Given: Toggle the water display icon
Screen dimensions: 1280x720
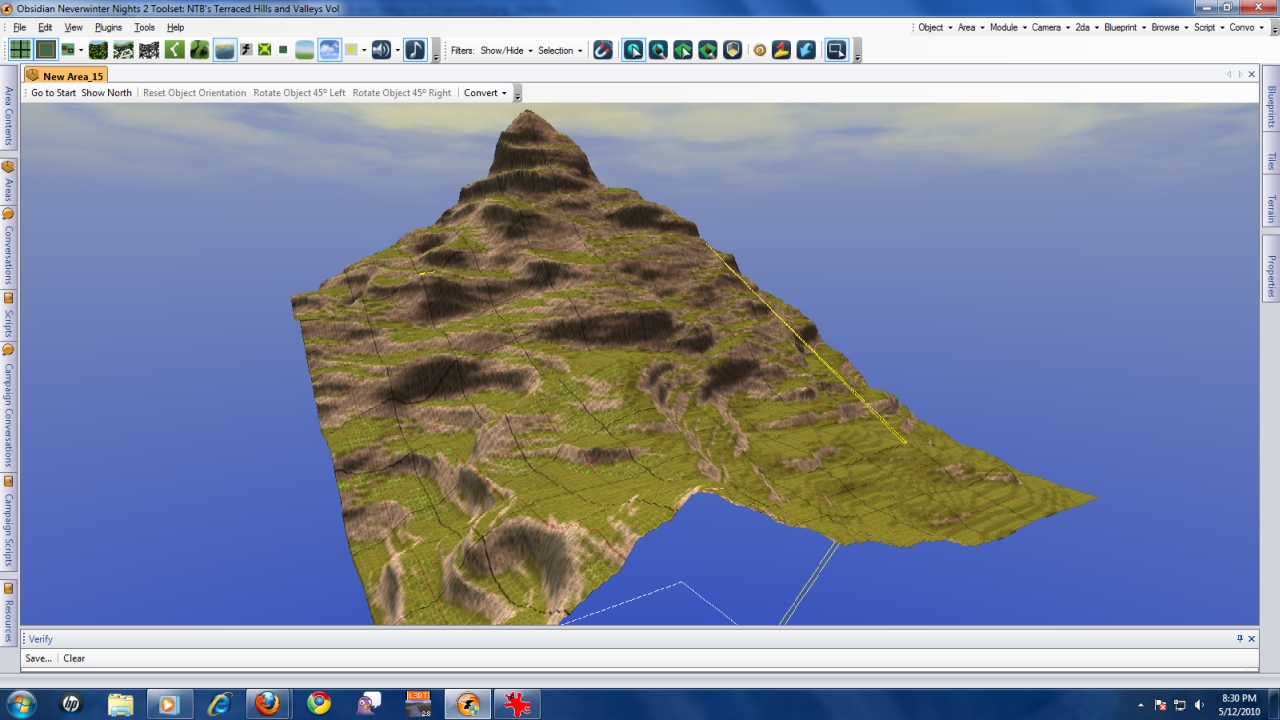Looking at the screenshot, I should click(x=225, y=50).
